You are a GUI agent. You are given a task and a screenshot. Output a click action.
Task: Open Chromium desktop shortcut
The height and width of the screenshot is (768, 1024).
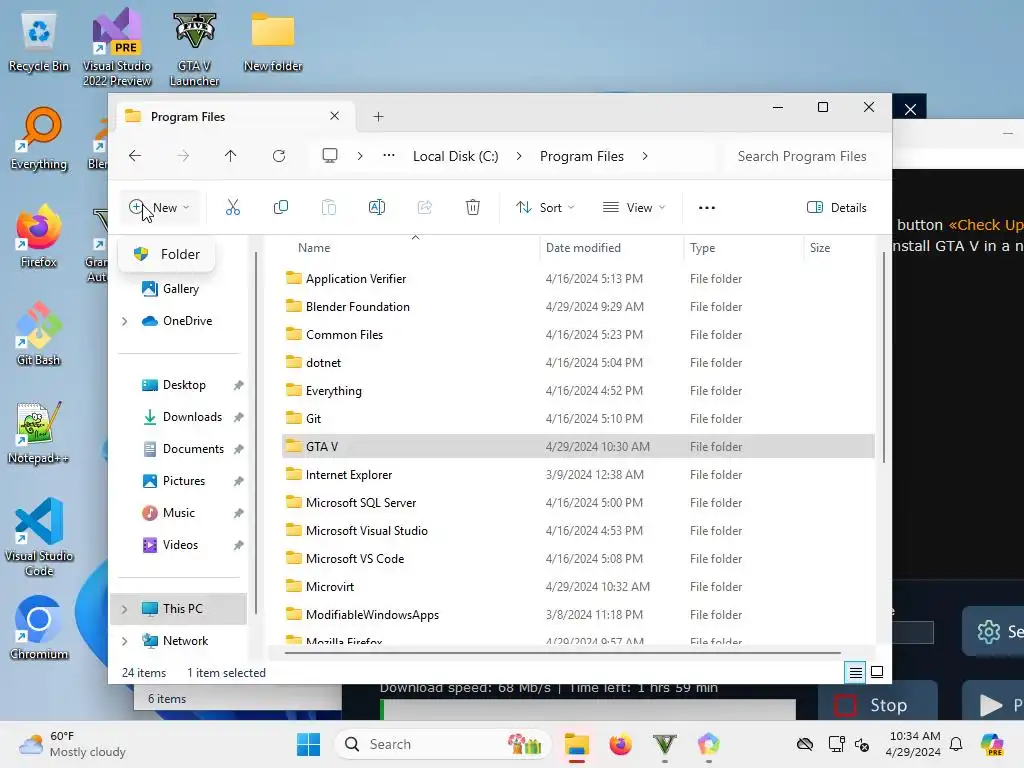pos(39,628)
